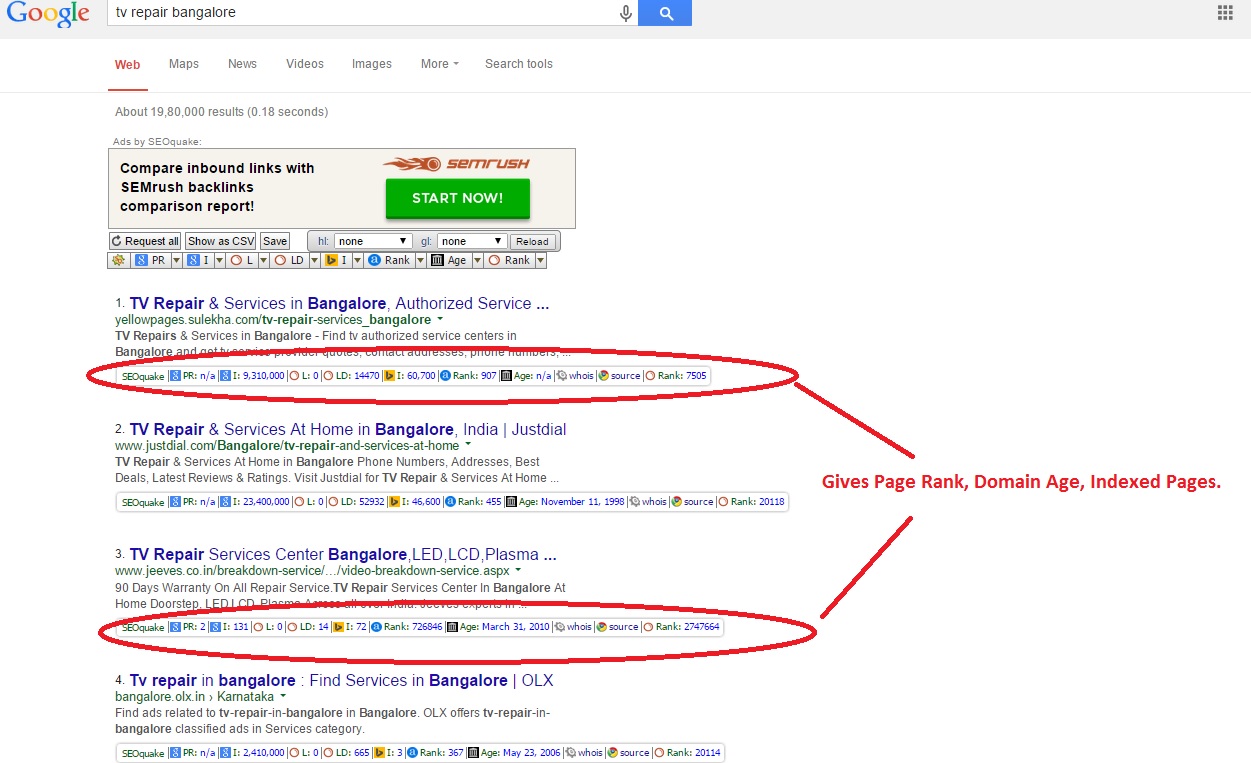Viewport: 1251px width, 763px height.
Task: Click whois in the Sulekha result bar
Action: pos(575,376)
